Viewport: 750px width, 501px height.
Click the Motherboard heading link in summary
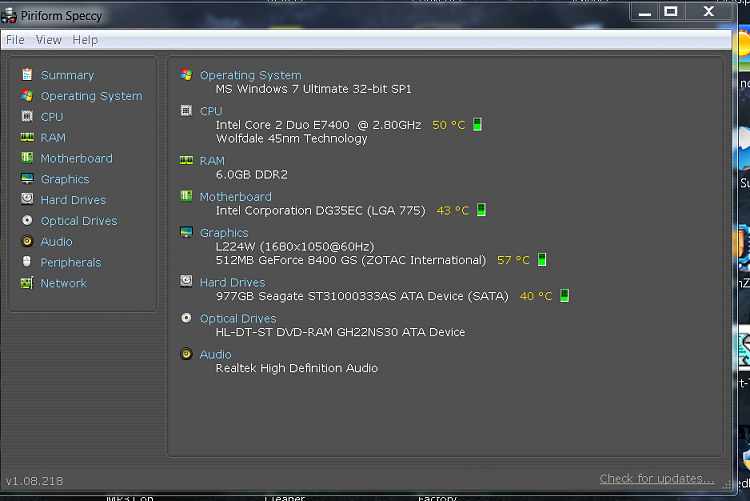click(x=236, y=197)
